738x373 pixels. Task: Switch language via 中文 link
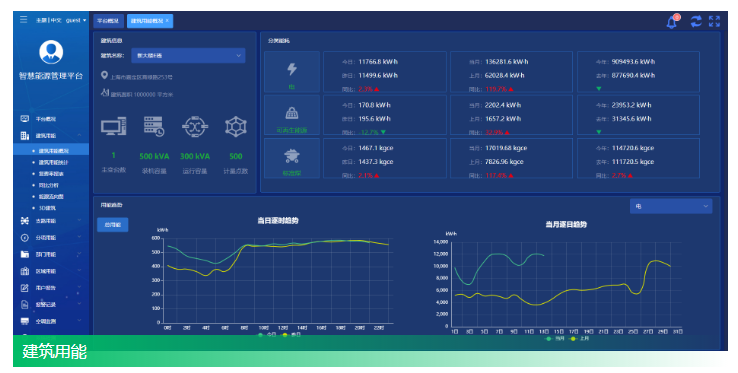click(56, 20)
